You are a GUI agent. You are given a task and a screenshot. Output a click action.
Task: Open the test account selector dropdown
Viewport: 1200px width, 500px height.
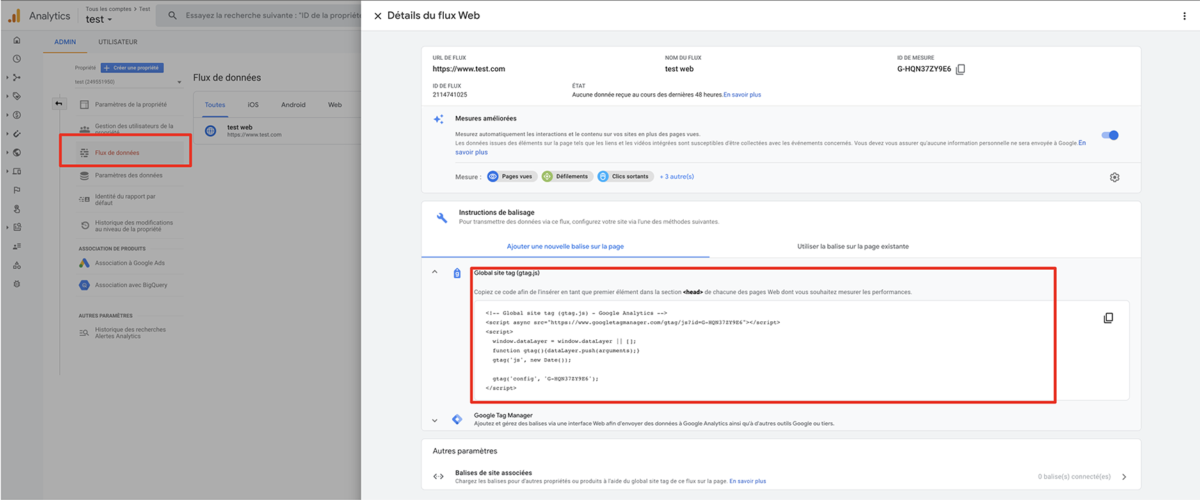(x=99, y=20)
